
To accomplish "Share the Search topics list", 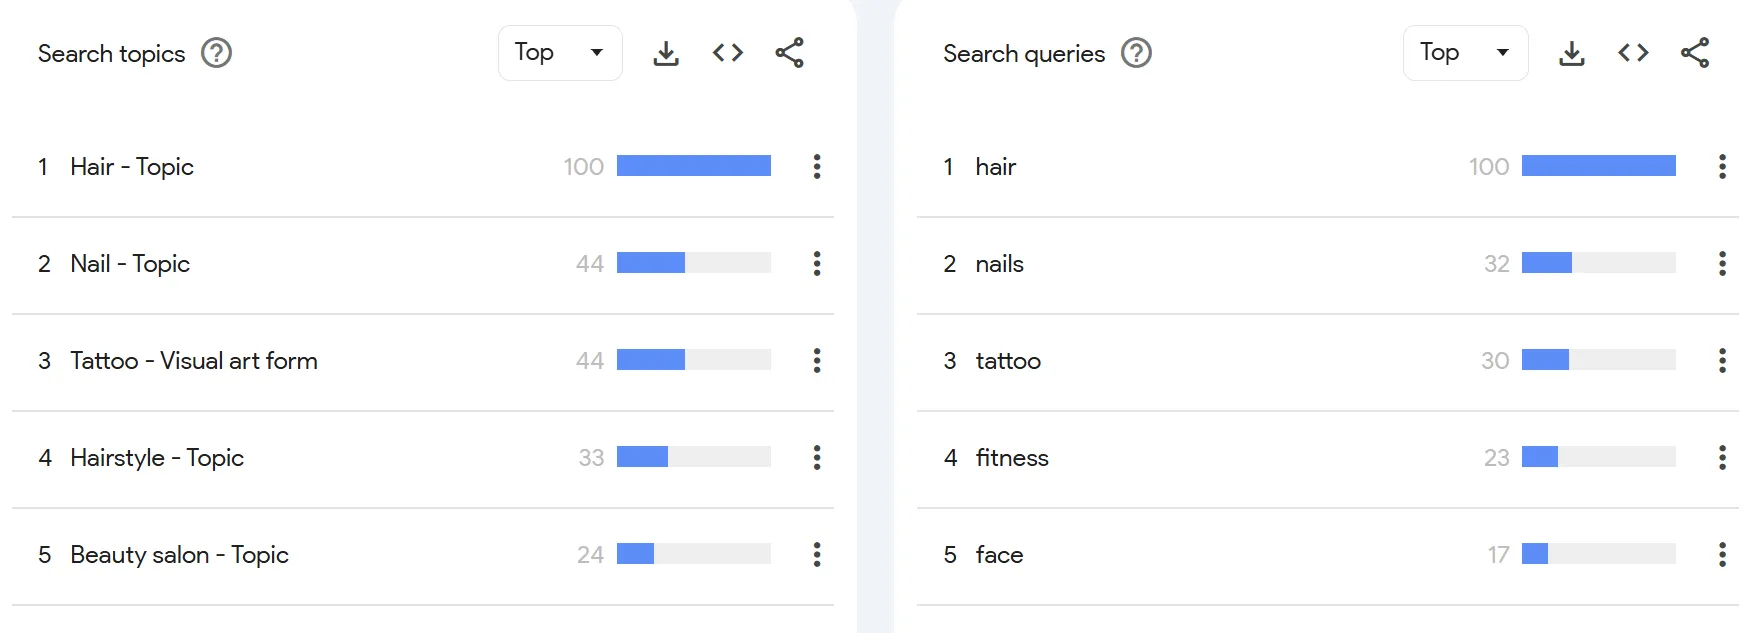I will point(790,53).
